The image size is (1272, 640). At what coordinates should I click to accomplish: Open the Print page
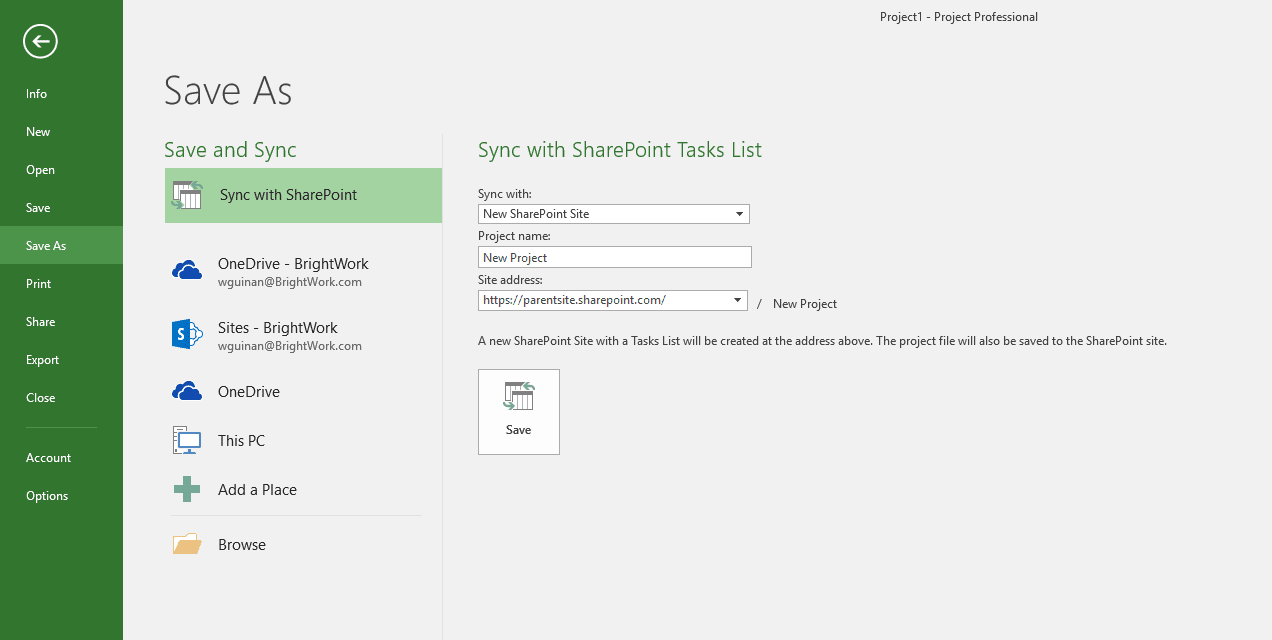pos(61,284)
